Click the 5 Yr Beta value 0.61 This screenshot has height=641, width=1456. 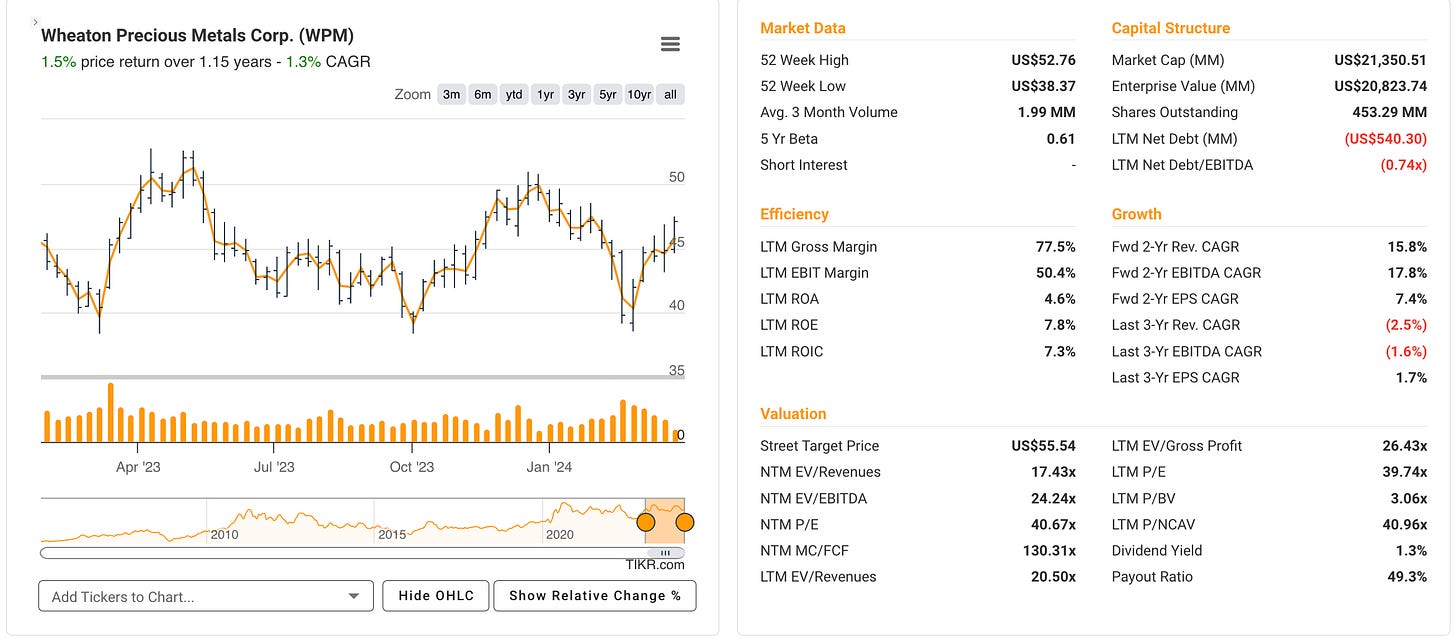coord(1061,139)
